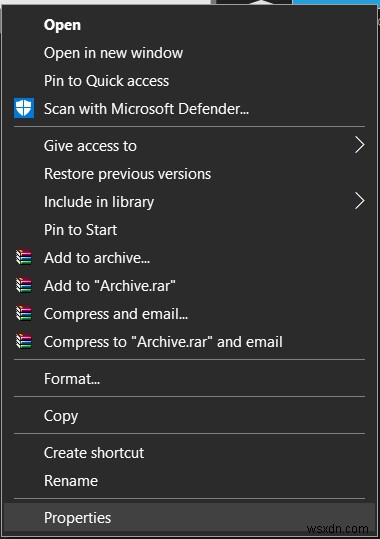Click the WinRAR icon beside Add to "Archive.rar"

click(24, 285)
